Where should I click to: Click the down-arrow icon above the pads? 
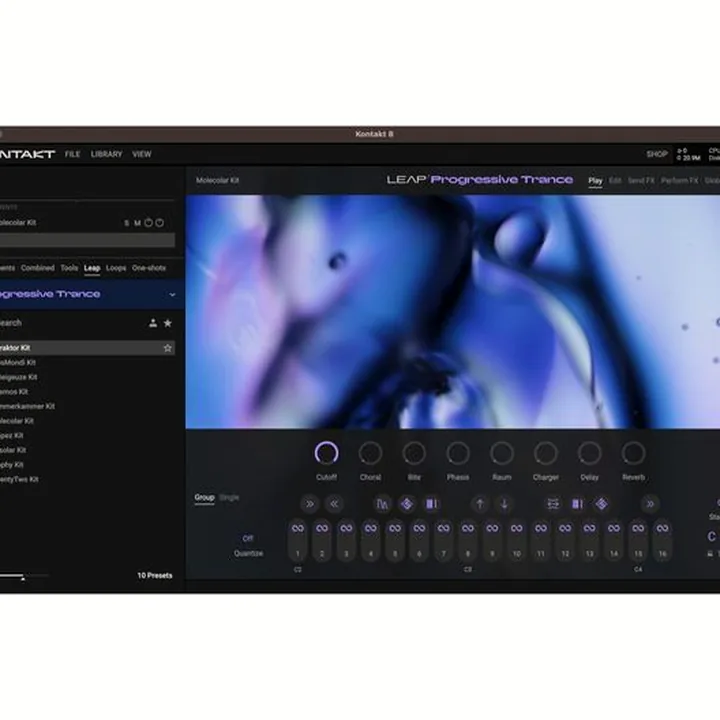pyautogui.click(x=504, y=504)
